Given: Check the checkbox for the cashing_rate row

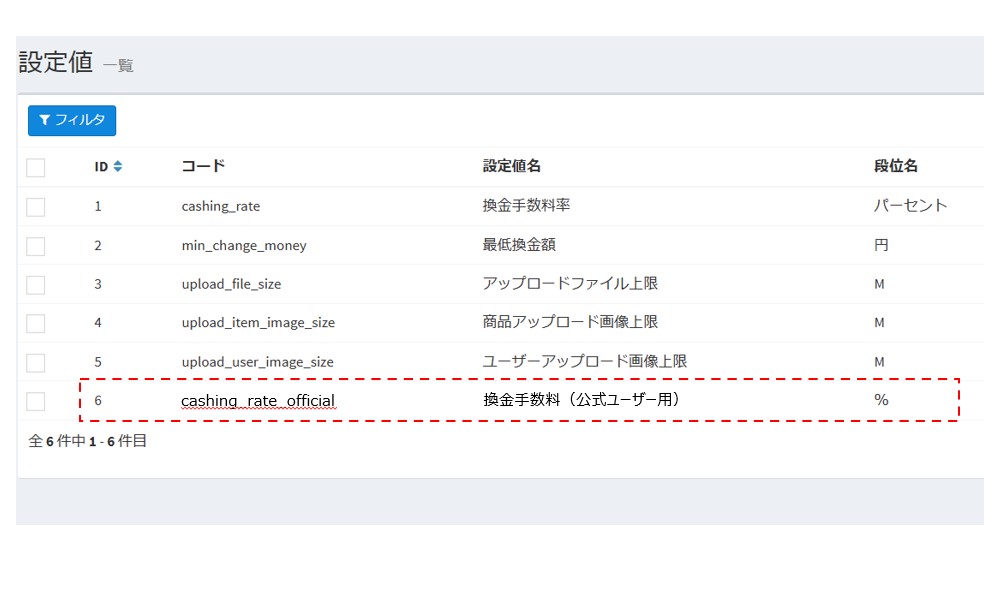Looking at the screenshot, I should pos(36,207).
